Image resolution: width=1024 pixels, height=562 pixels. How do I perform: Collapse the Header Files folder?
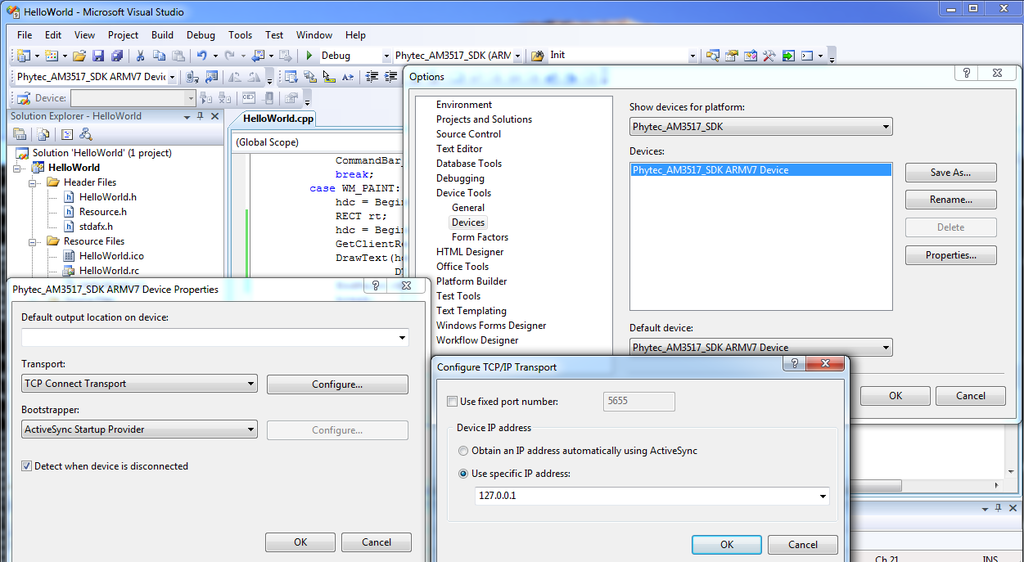click(32, 183)
